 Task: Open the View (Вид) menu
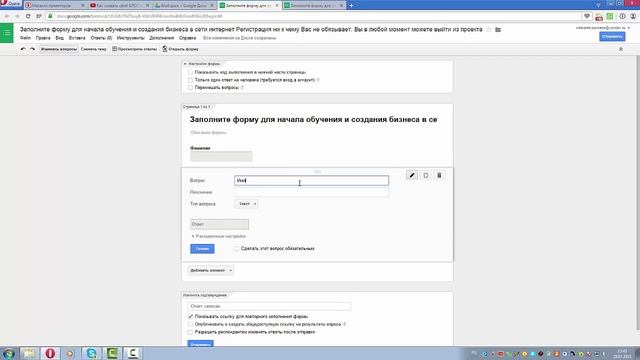(x=60, y=38)
